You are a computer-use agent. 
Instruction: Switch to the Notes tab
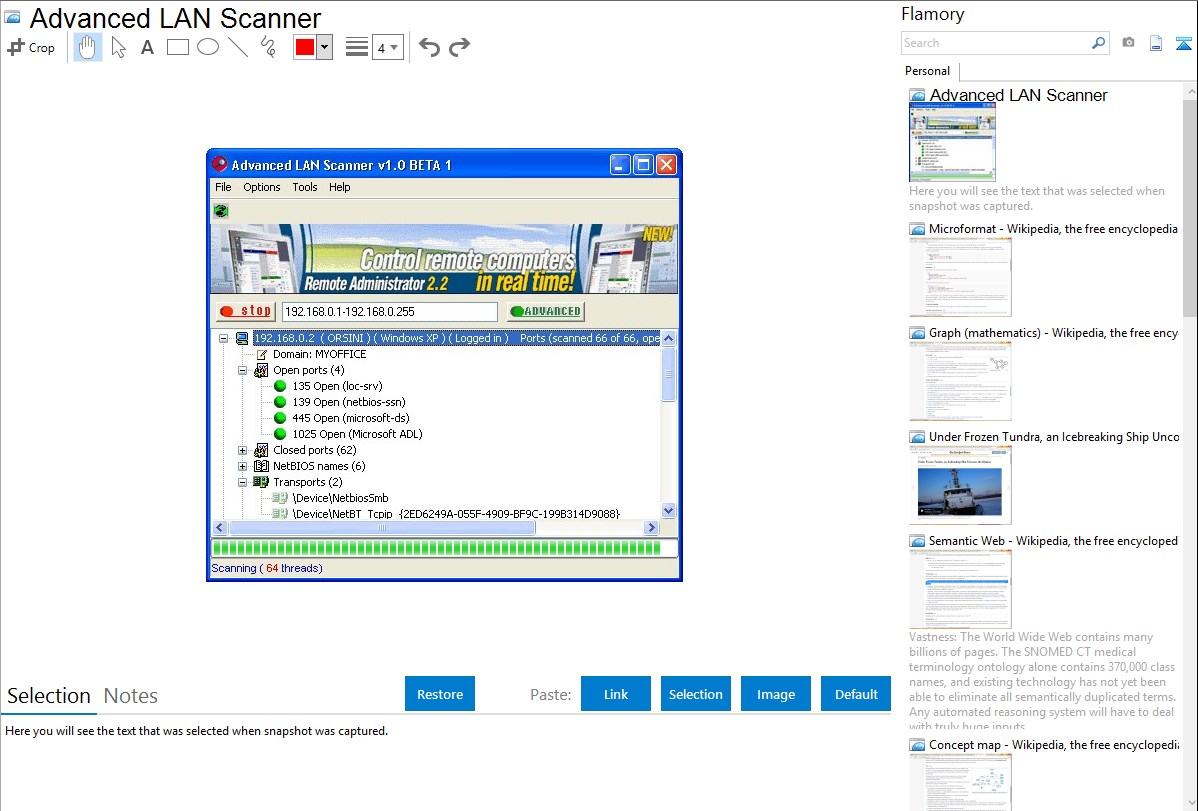click(131, 696)
